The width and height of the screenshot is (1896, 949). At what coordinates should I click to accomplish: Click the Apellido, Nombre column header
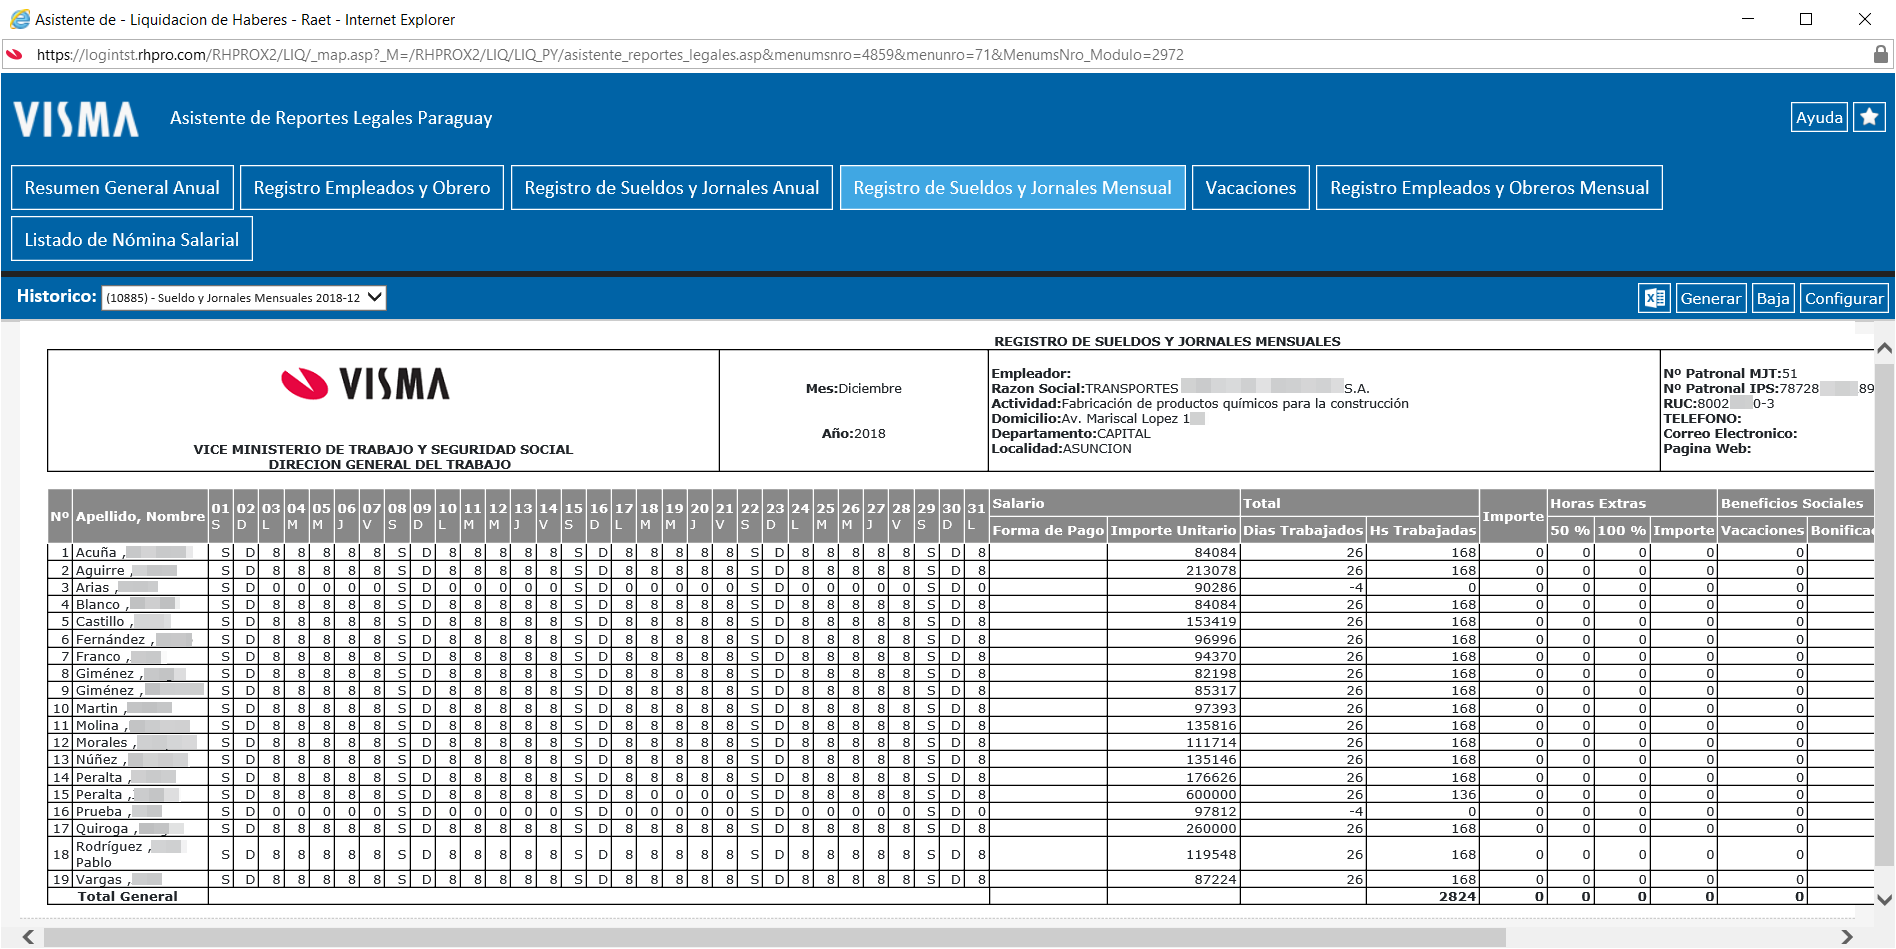[x=141, y=516]
